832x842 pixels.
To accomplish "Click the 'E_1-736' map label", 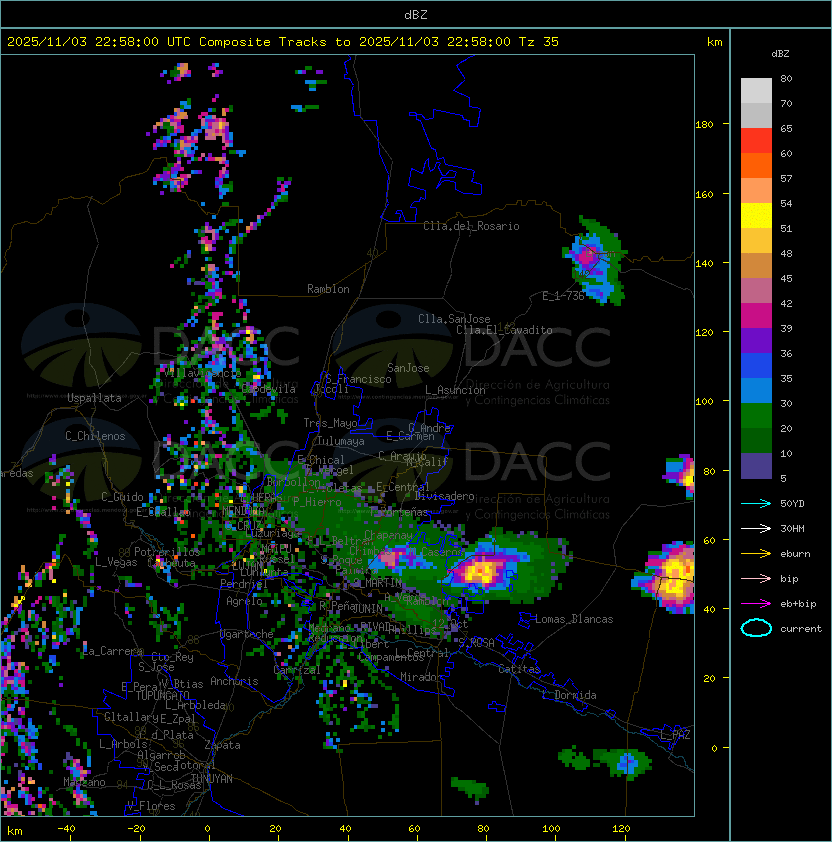I will 563,296.
